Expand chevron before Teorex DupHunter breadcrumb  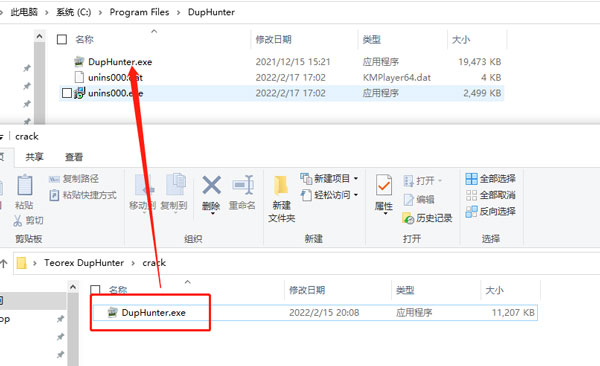click(34, 263)
